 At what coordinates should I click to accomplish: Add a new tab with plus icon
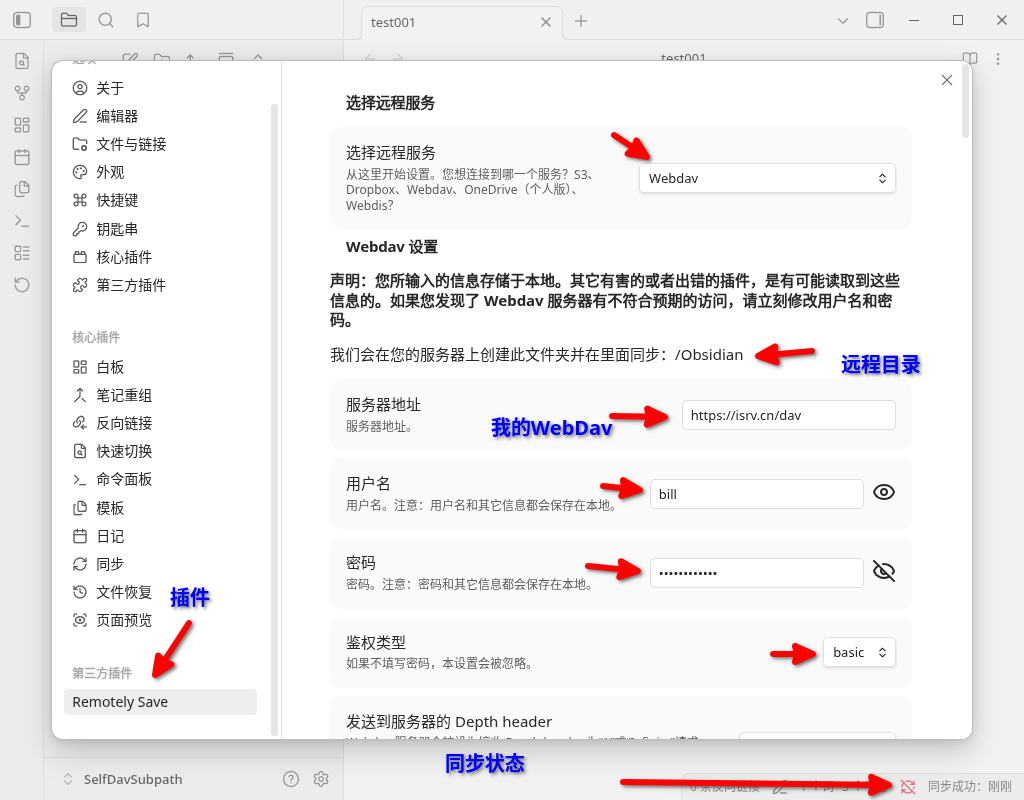[x=581, y=21]
